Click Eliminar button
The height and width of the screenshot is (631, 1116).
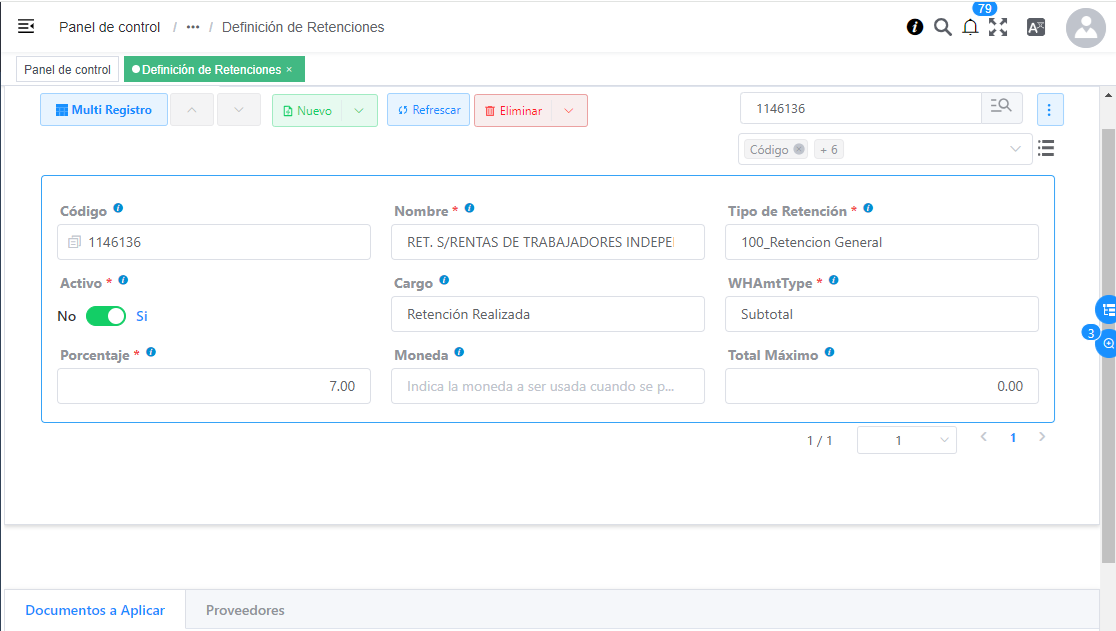point(513,110)
